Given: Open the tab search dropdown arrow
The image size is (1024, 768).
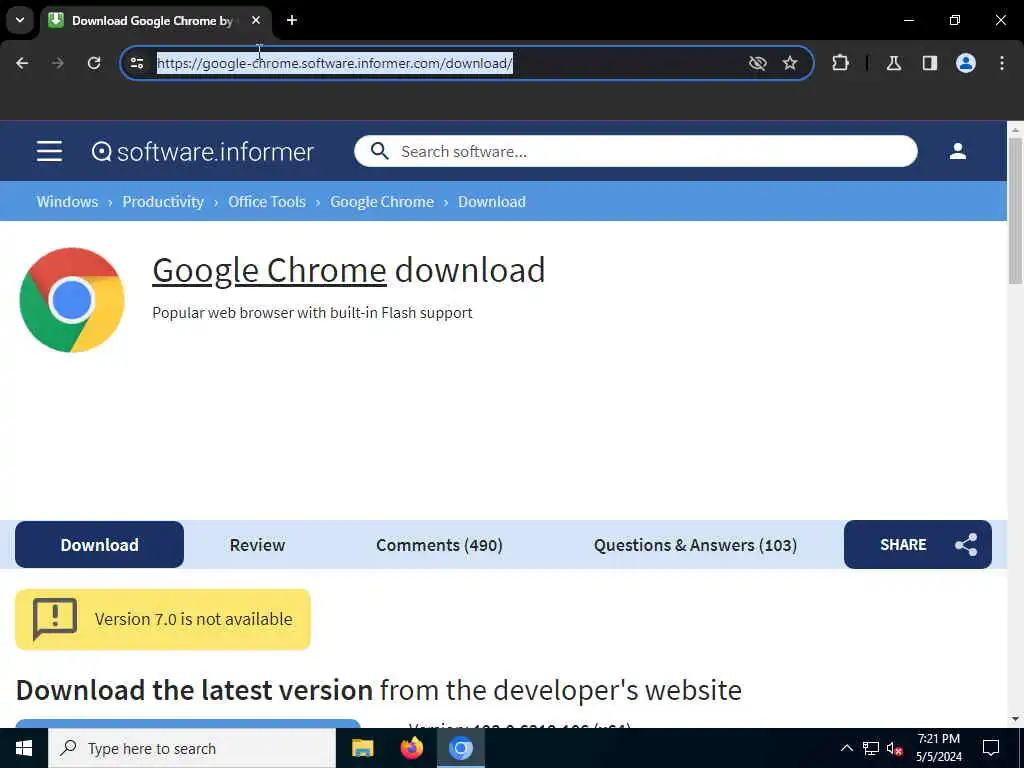Looking at the screenshot, I should tap(20, 20).
